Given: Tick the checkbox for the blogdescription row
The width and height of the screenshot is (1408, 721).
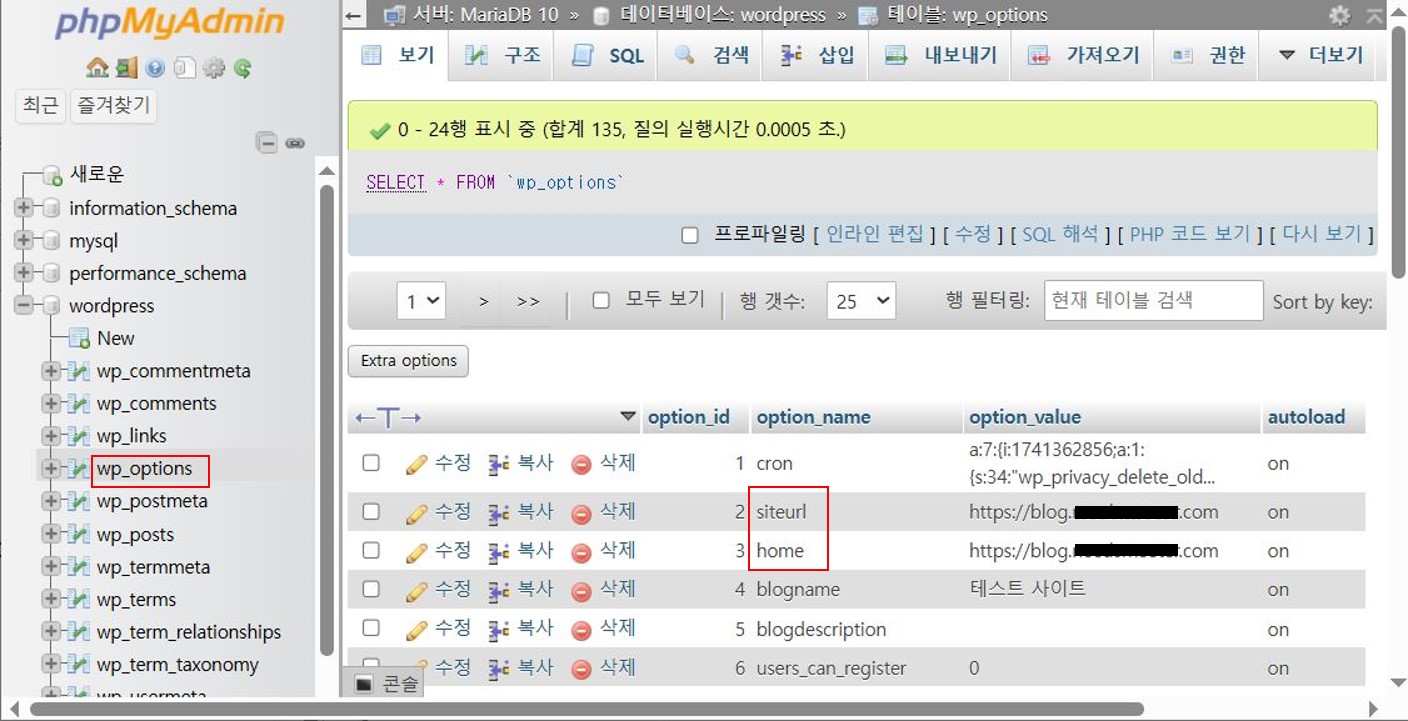Looking at the screenshot, I should pos(371,628).
